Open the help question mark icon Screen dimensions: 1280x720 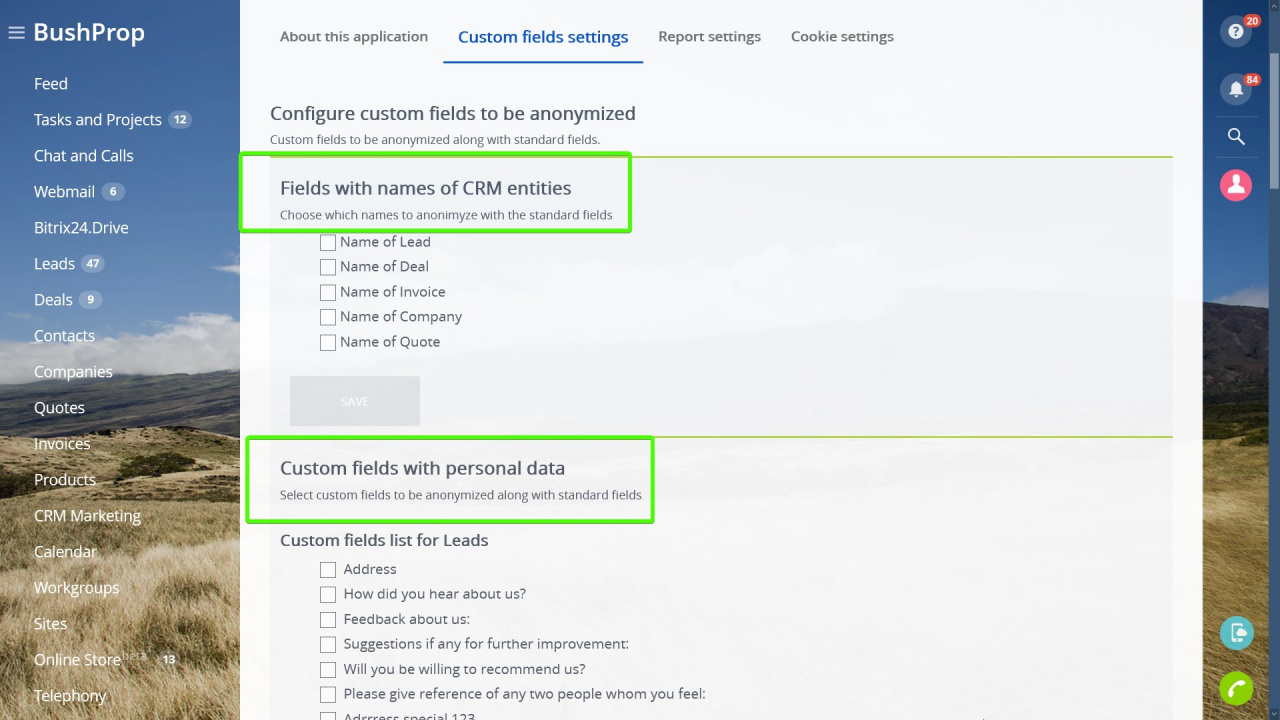tap(1236, 32)
